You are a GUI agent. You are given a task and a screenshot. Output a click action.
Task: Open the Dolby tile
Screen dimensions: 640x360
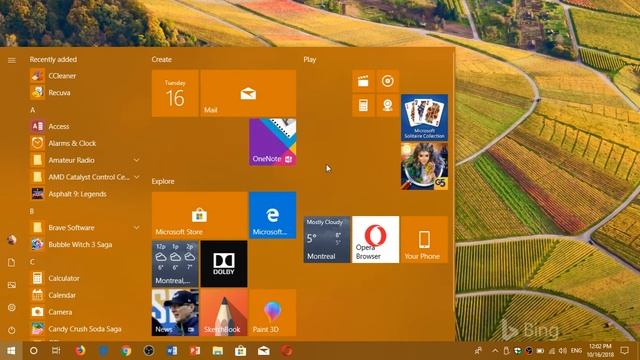pos(224,264)
